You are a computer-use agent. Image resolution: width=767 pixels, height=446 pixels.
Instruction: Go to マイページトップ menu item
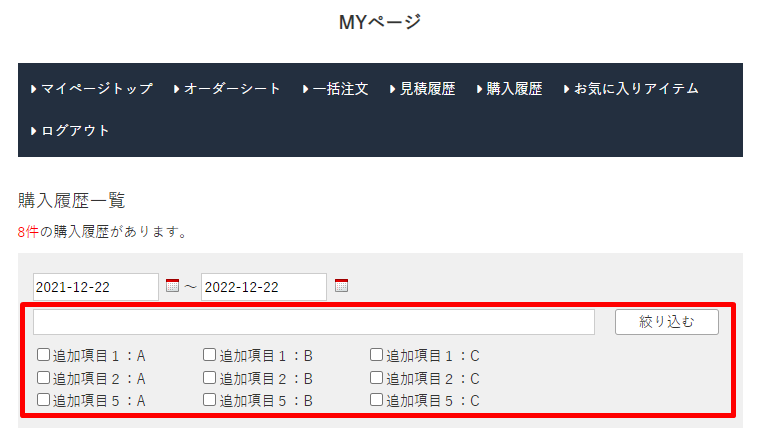92,89
